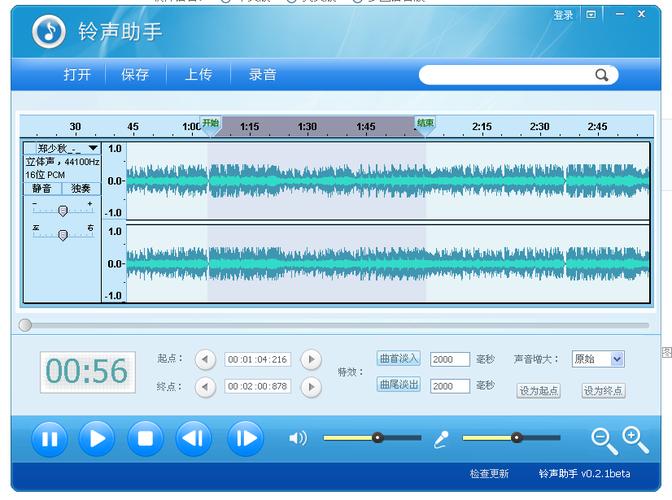Click the microphone icon
Image resolution: width=672 pixels, height=500 pixels.
[x=441, y=439]
